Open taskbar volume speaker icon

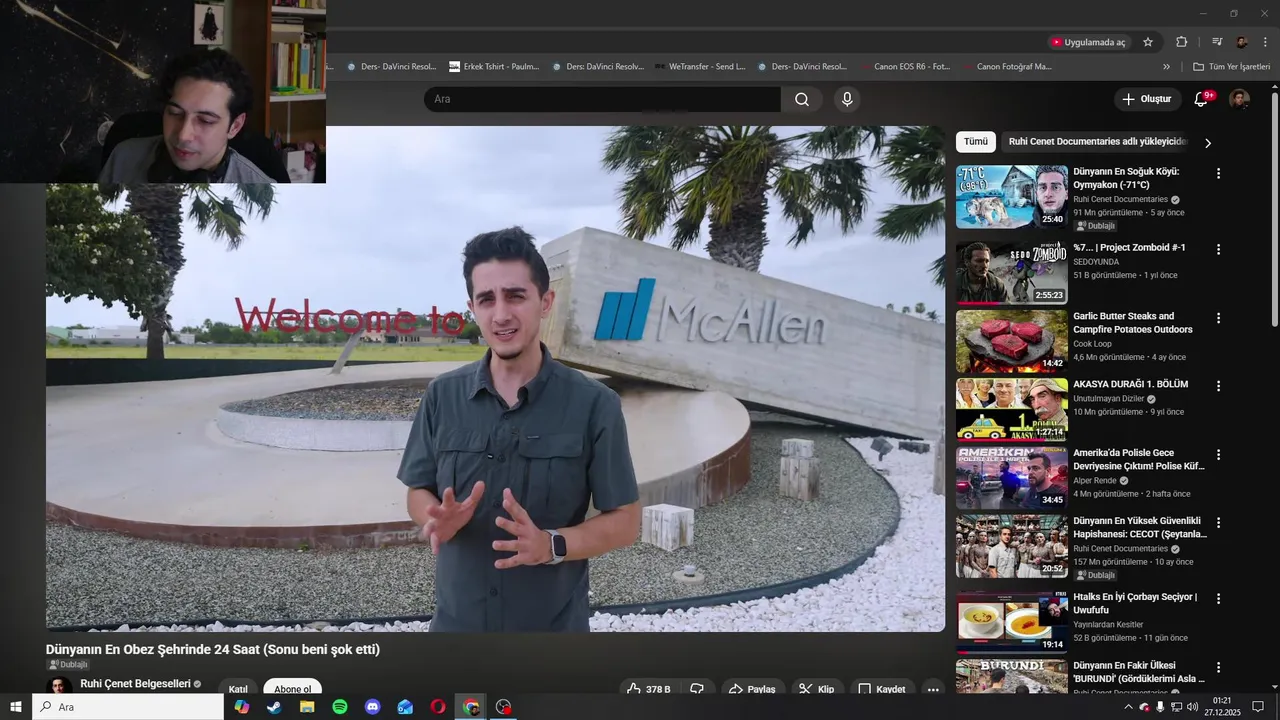(1192, 707)
